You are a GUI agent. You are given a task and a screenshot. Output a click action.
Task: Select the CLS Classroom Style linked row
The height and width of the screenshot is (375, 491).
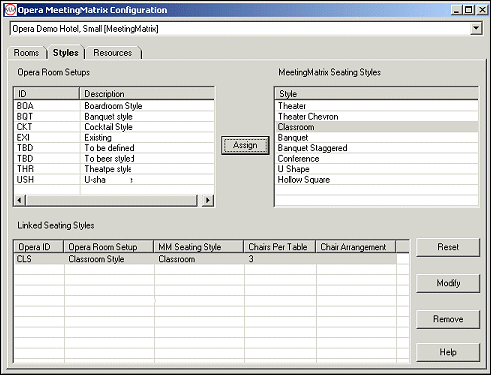click(205, 259)
